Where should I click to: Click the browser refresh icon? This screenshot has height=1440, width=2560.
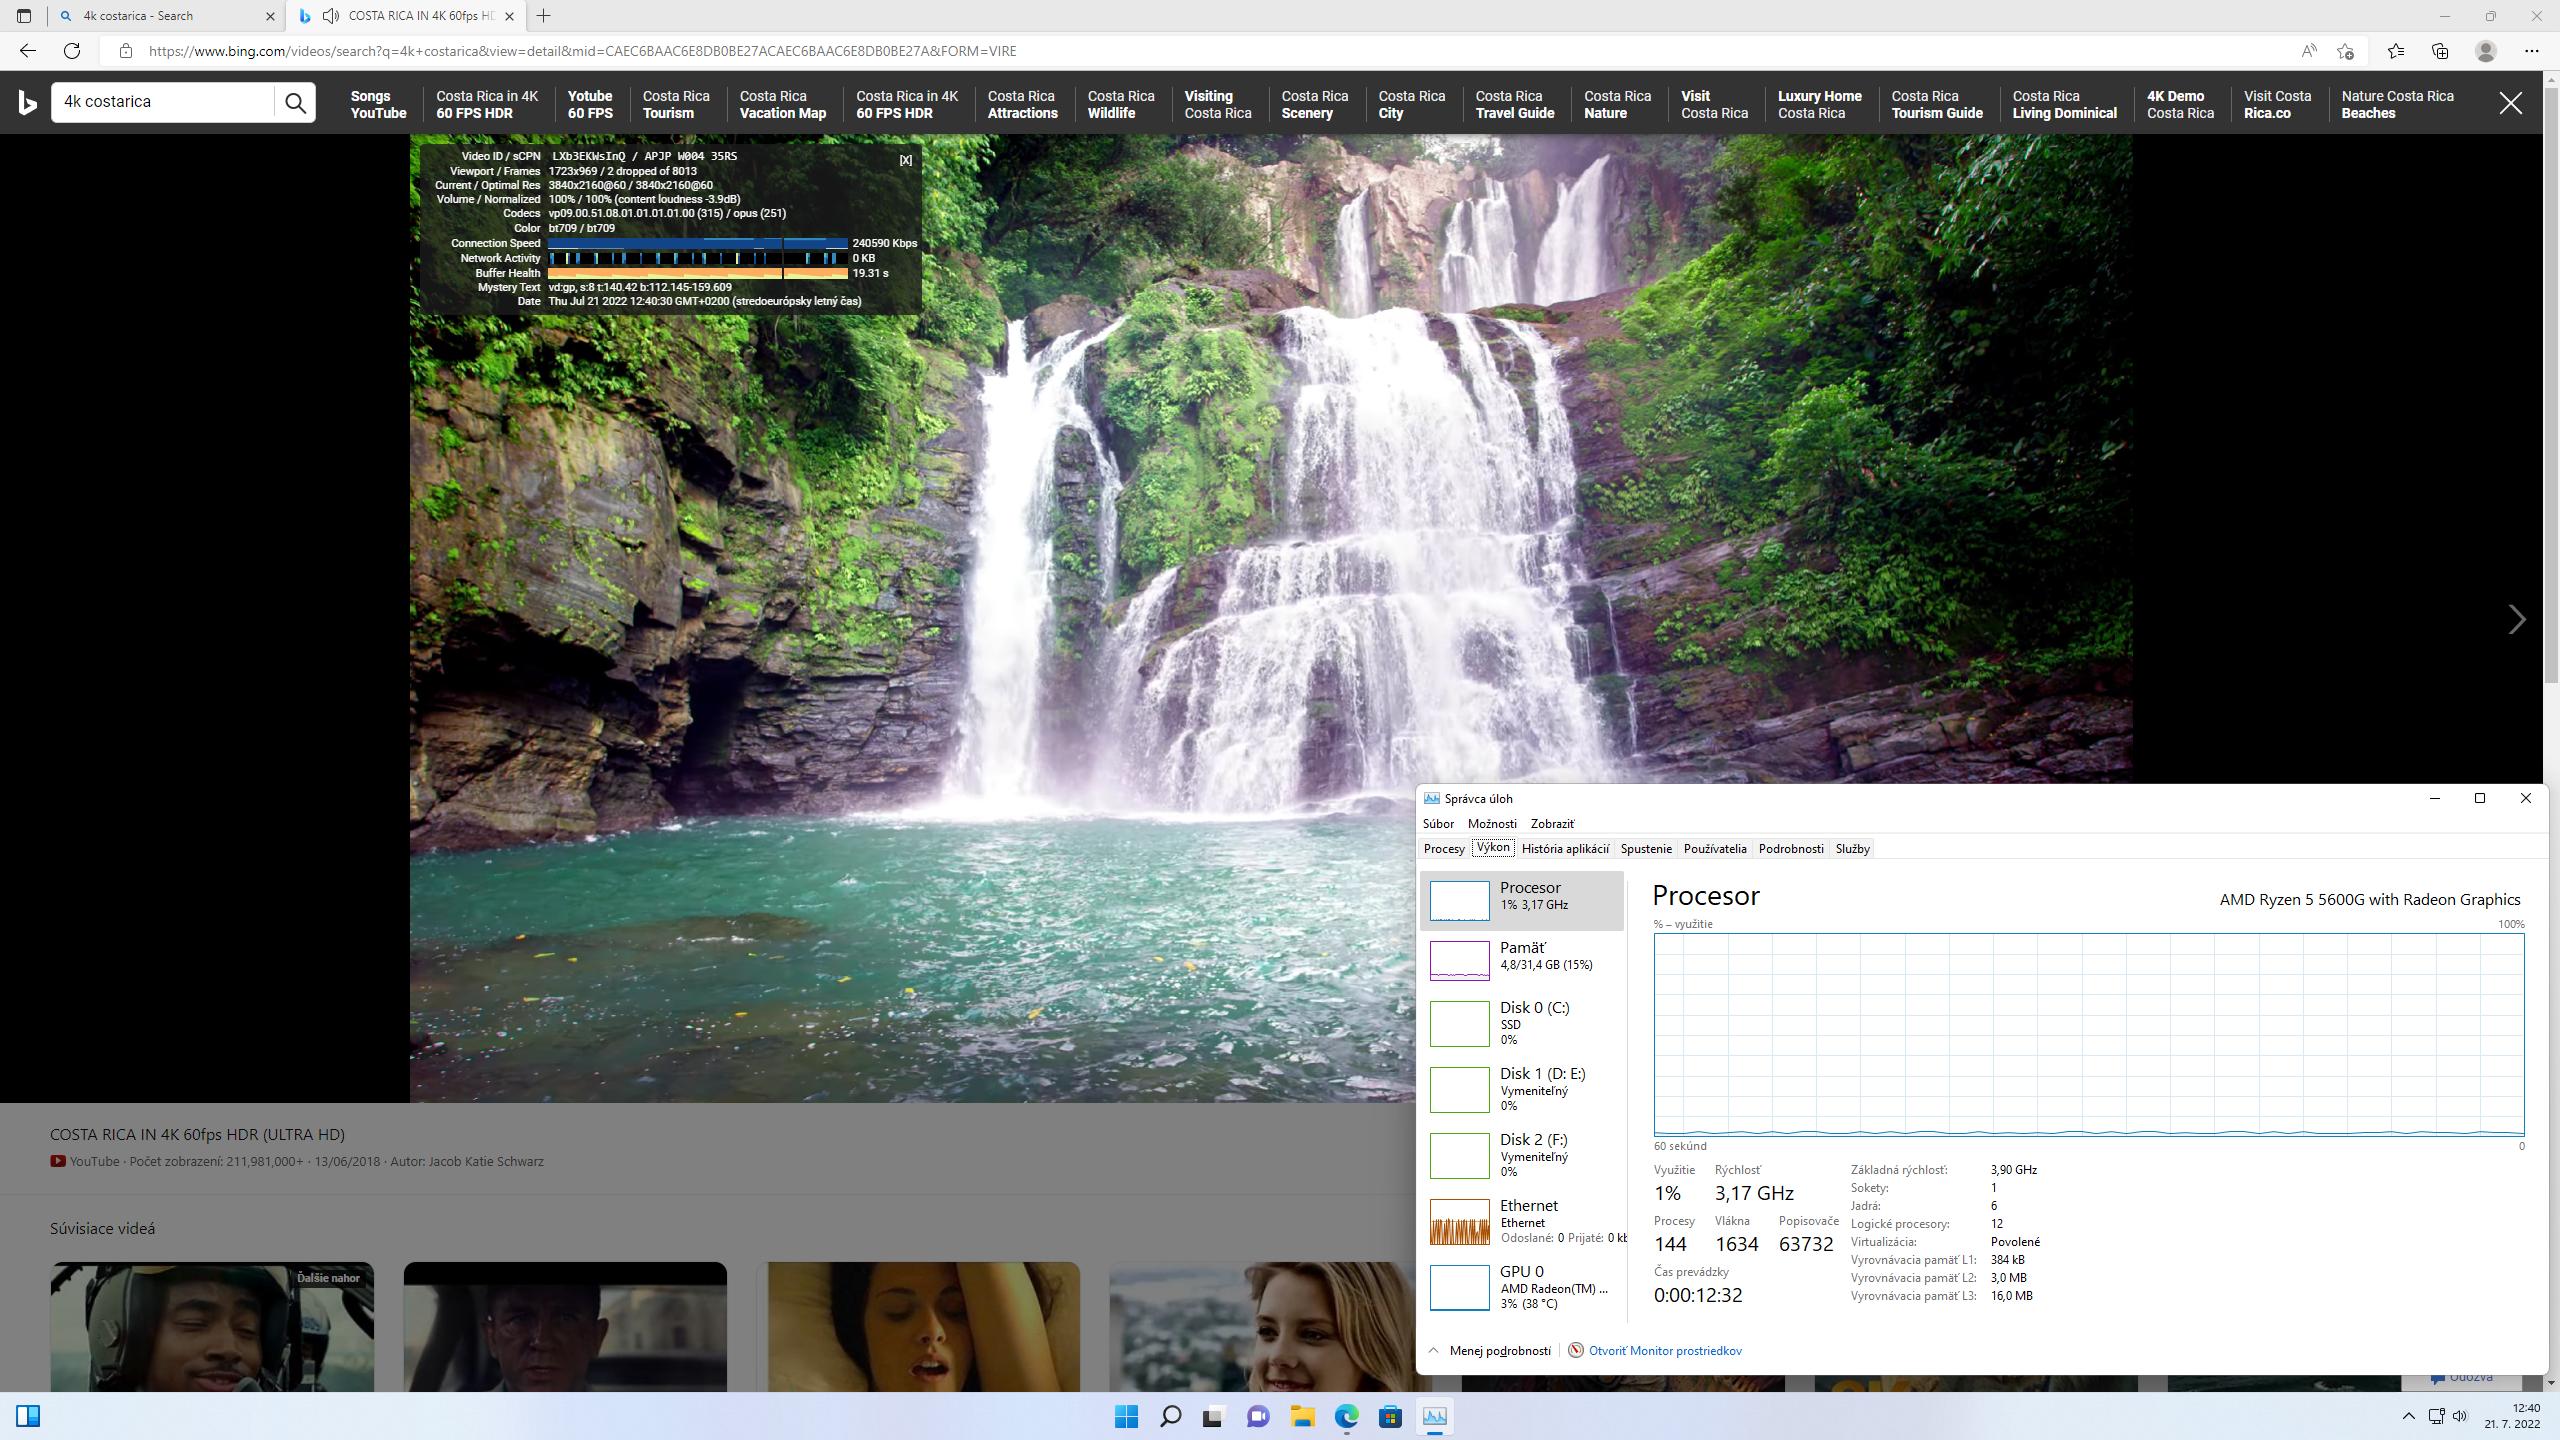tap(72, 51)
